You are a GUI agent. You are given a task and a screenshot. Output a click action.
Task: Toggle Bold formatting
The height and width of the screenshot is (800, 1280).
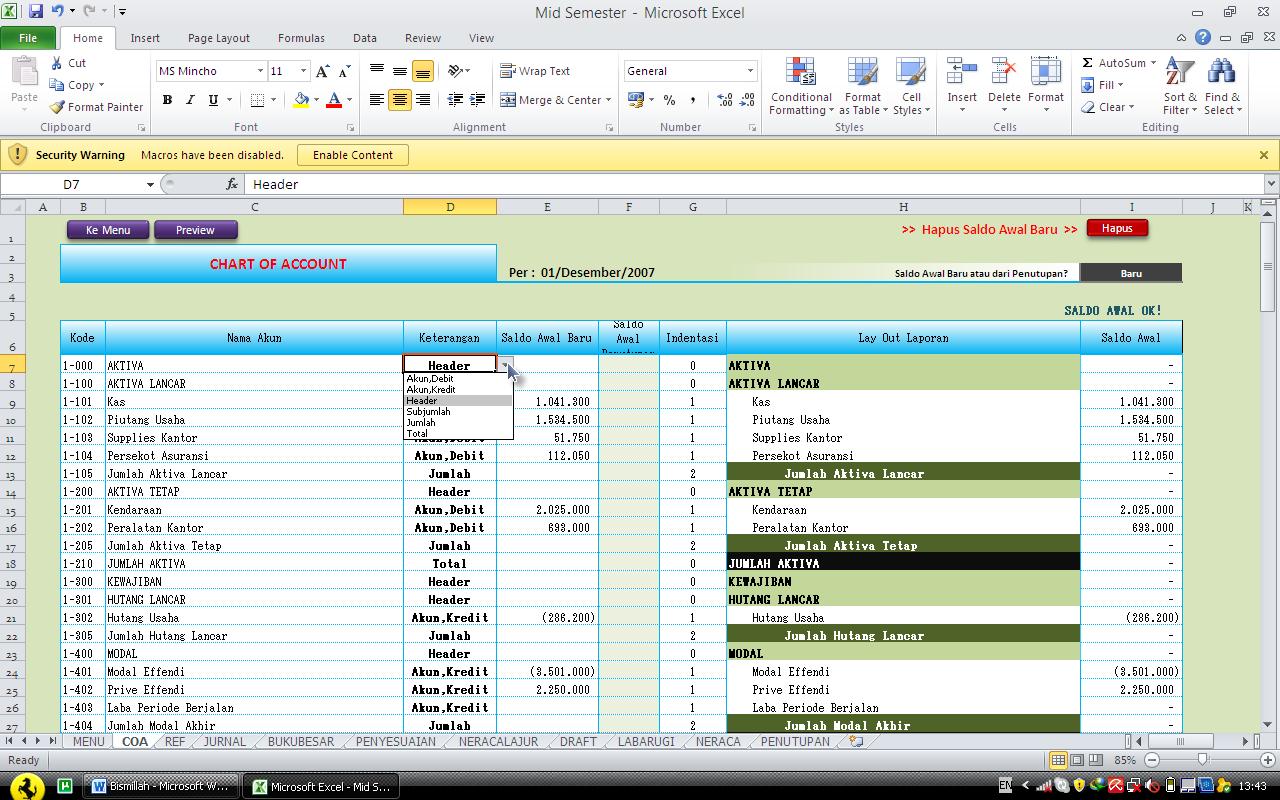[167, 100]
